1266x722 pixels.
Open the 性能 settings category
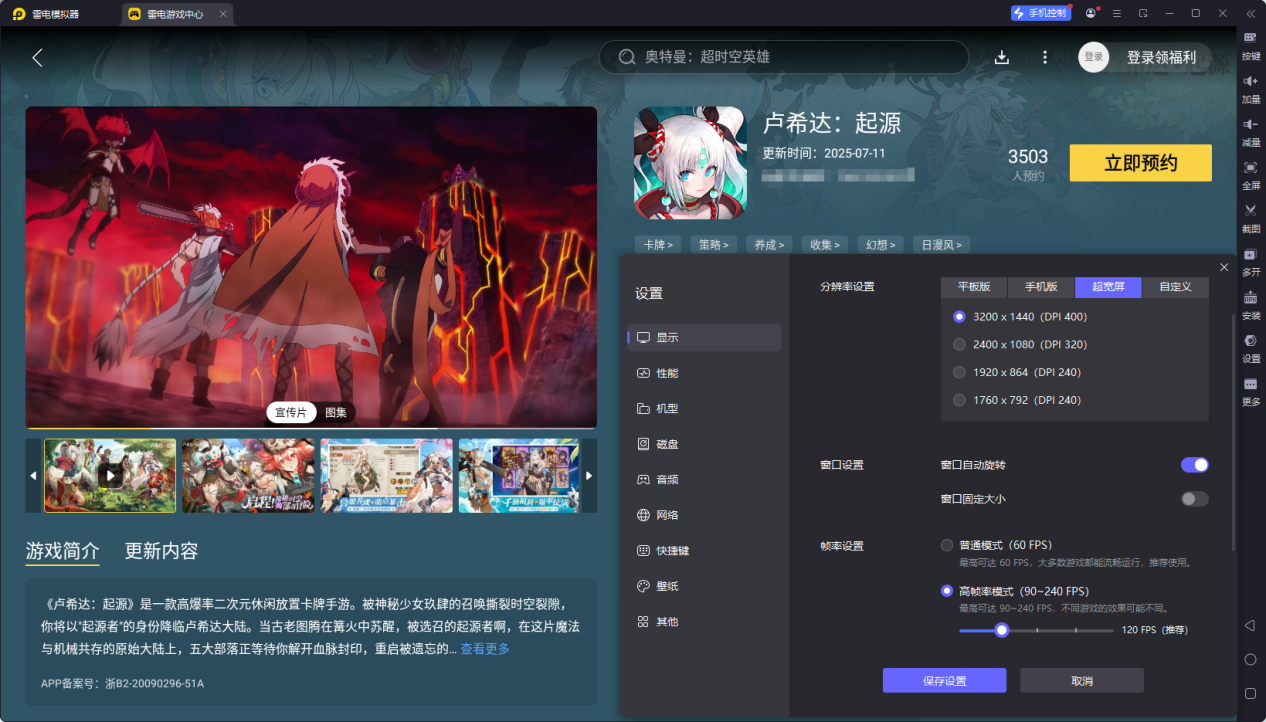click(x=704, y=373)
